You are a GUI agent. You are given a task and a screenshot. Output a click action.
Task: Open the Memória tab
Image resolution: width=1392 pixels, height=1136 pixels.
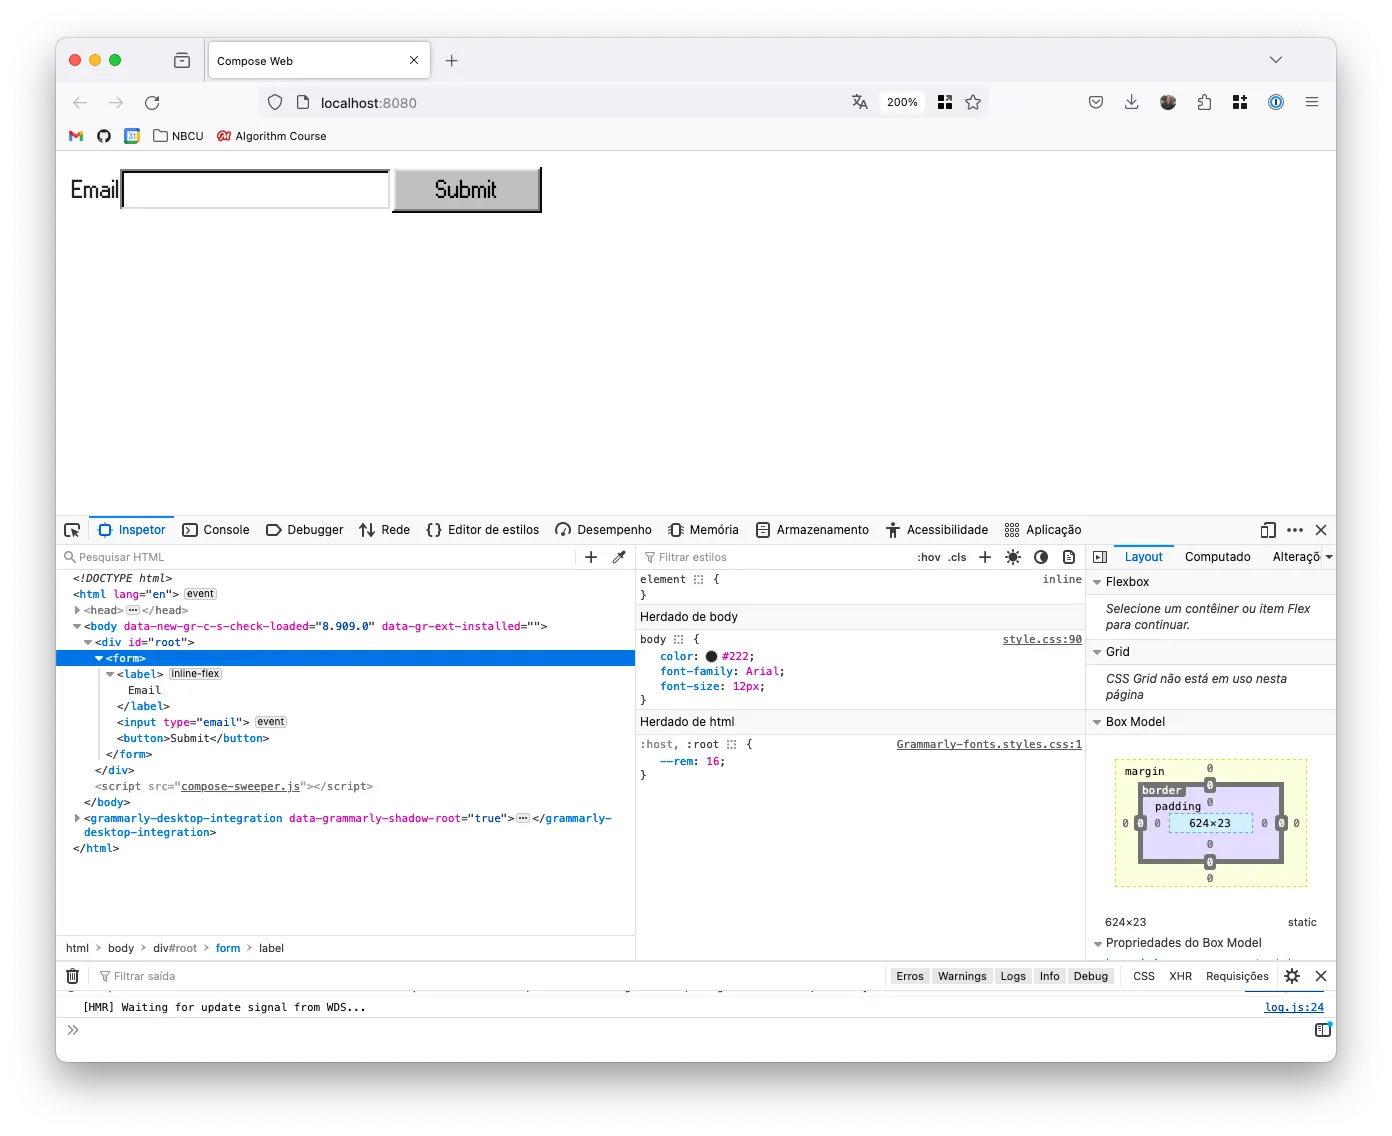[704, 530]
